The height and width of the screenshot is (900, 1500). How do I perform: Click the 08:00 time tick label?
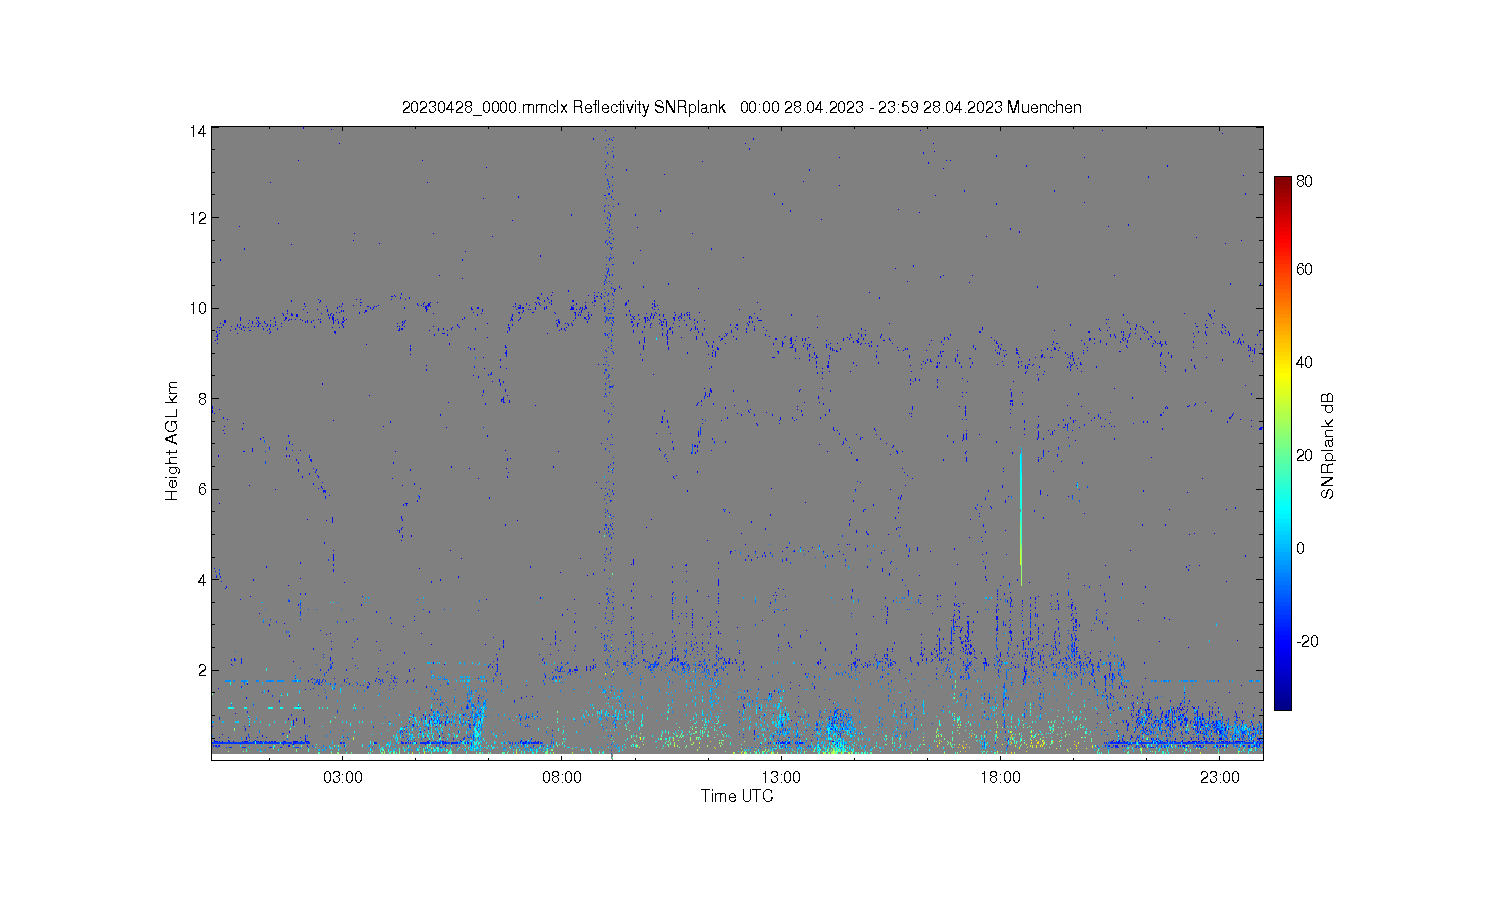click(562, 777)
